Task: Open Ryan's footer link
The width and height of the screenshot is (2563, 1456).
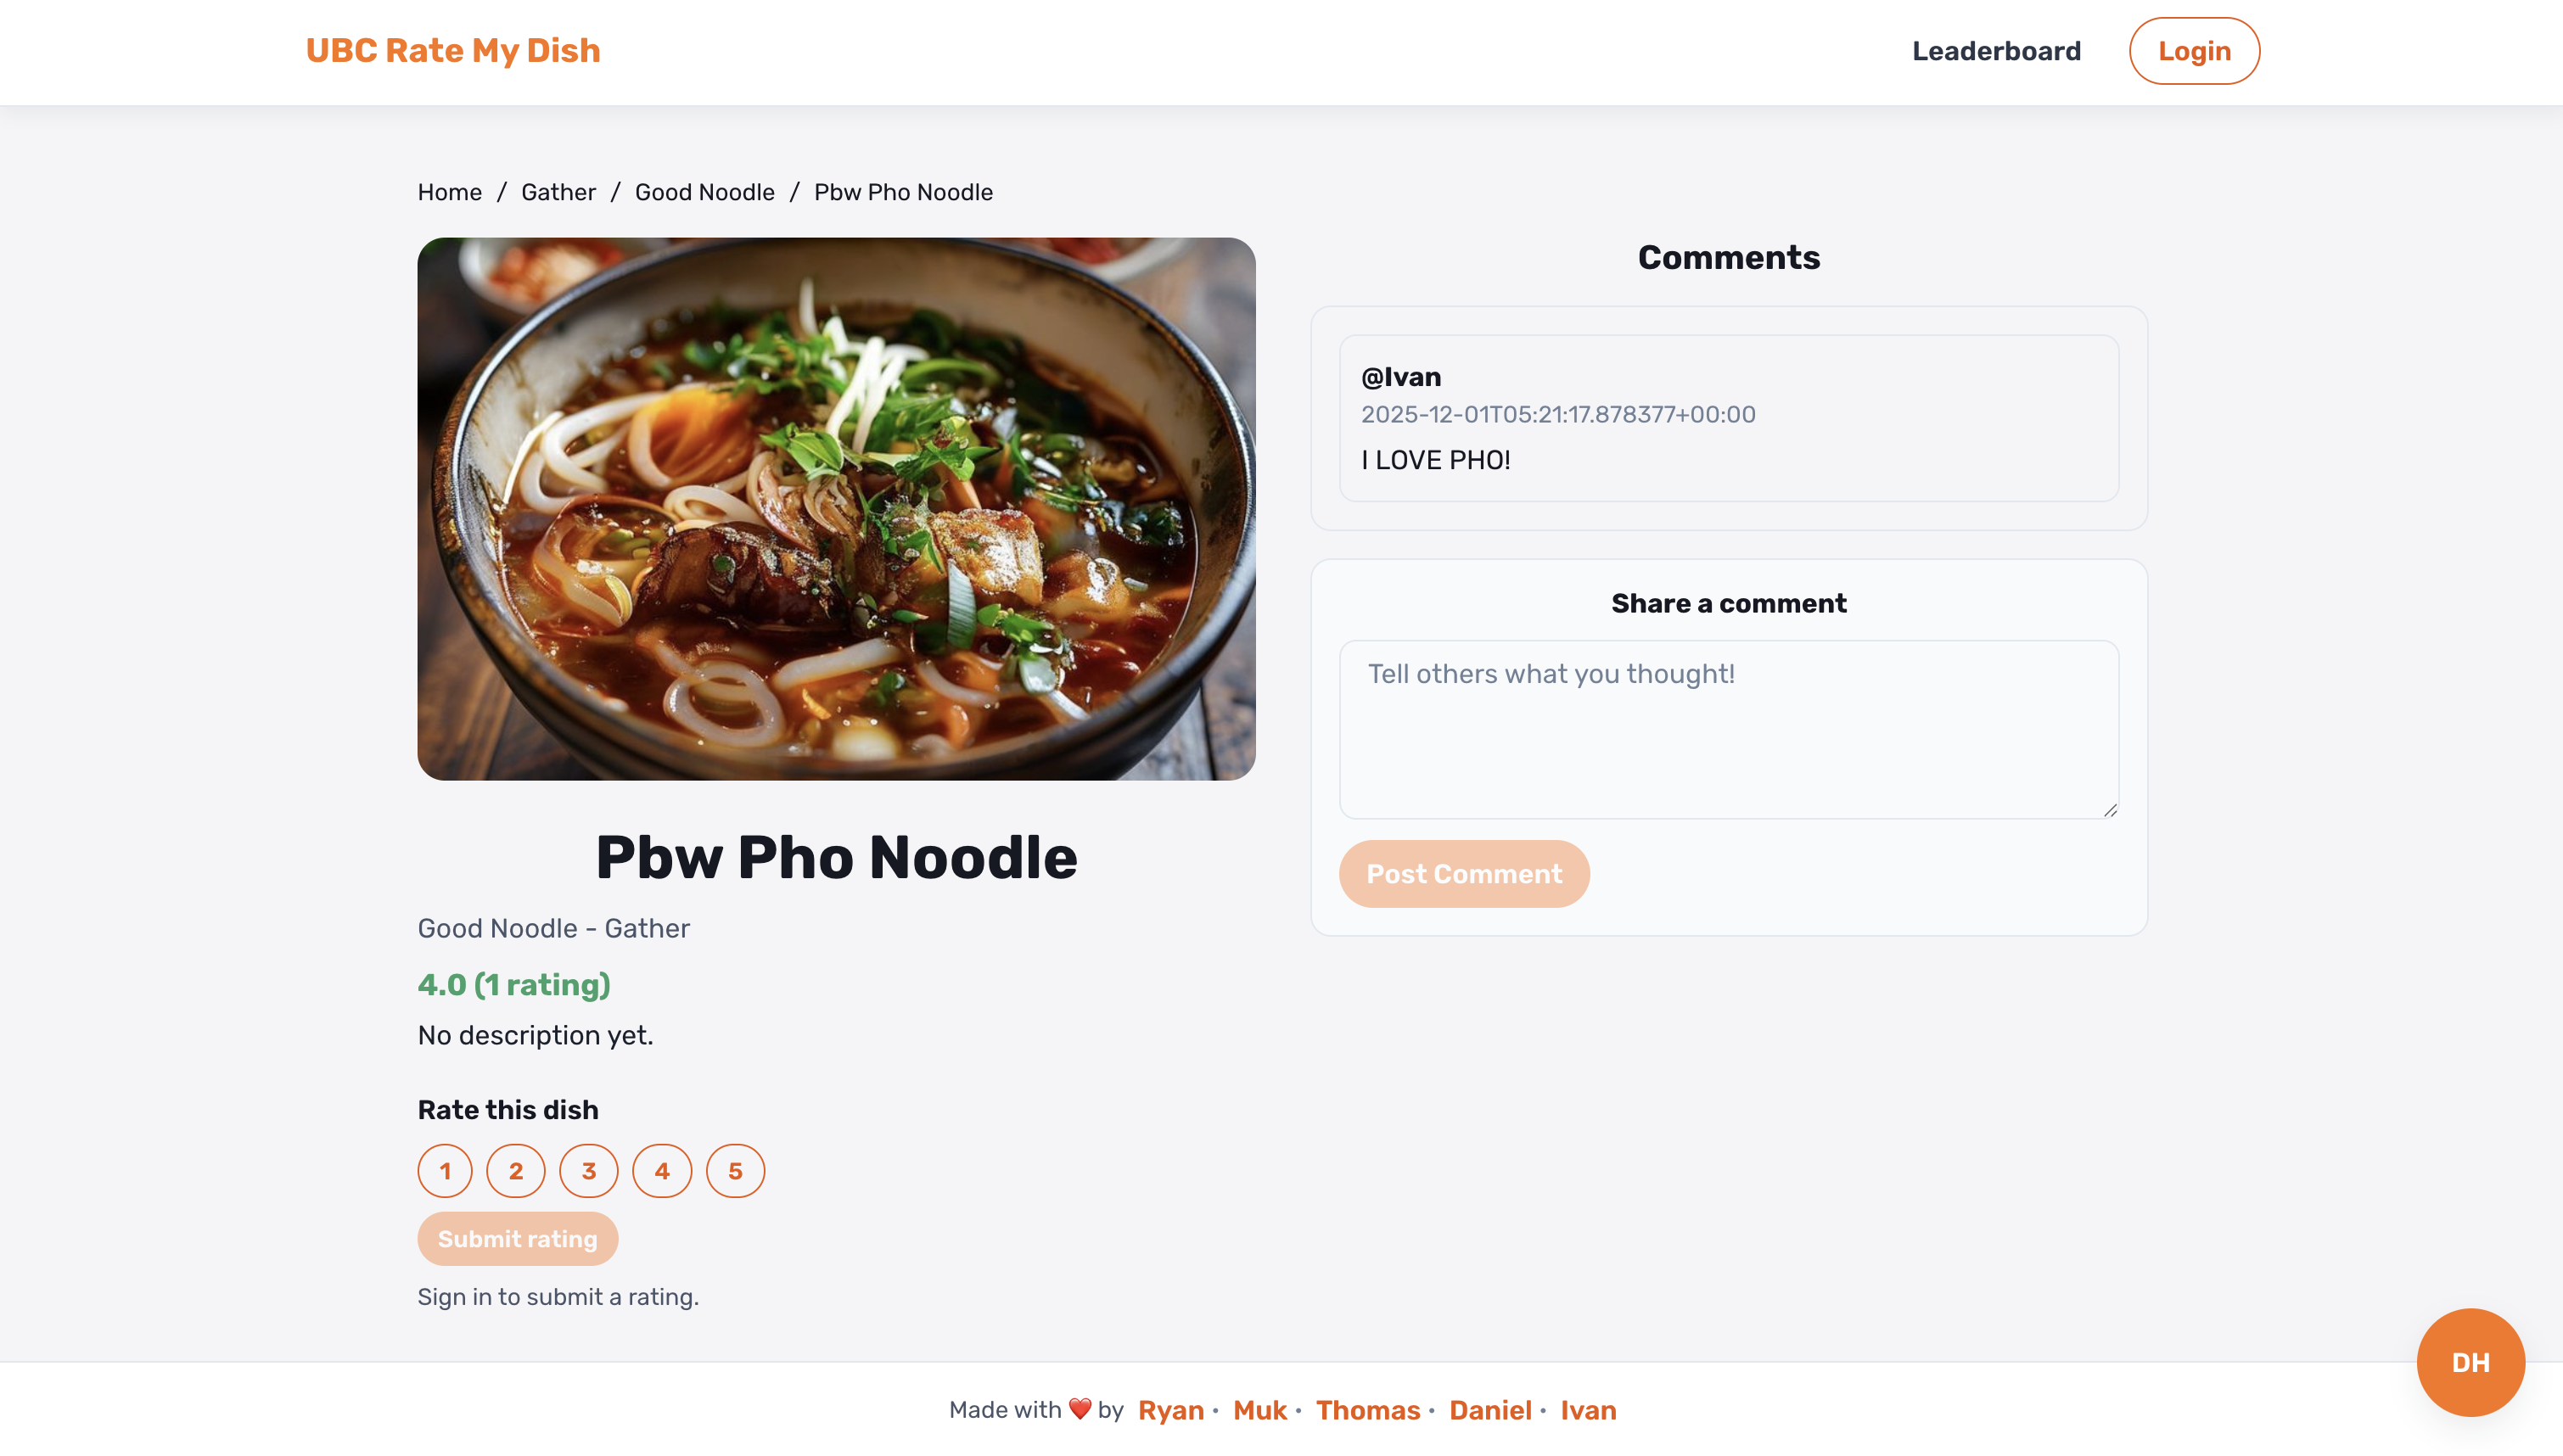Action: (x=1171, y=1410)
